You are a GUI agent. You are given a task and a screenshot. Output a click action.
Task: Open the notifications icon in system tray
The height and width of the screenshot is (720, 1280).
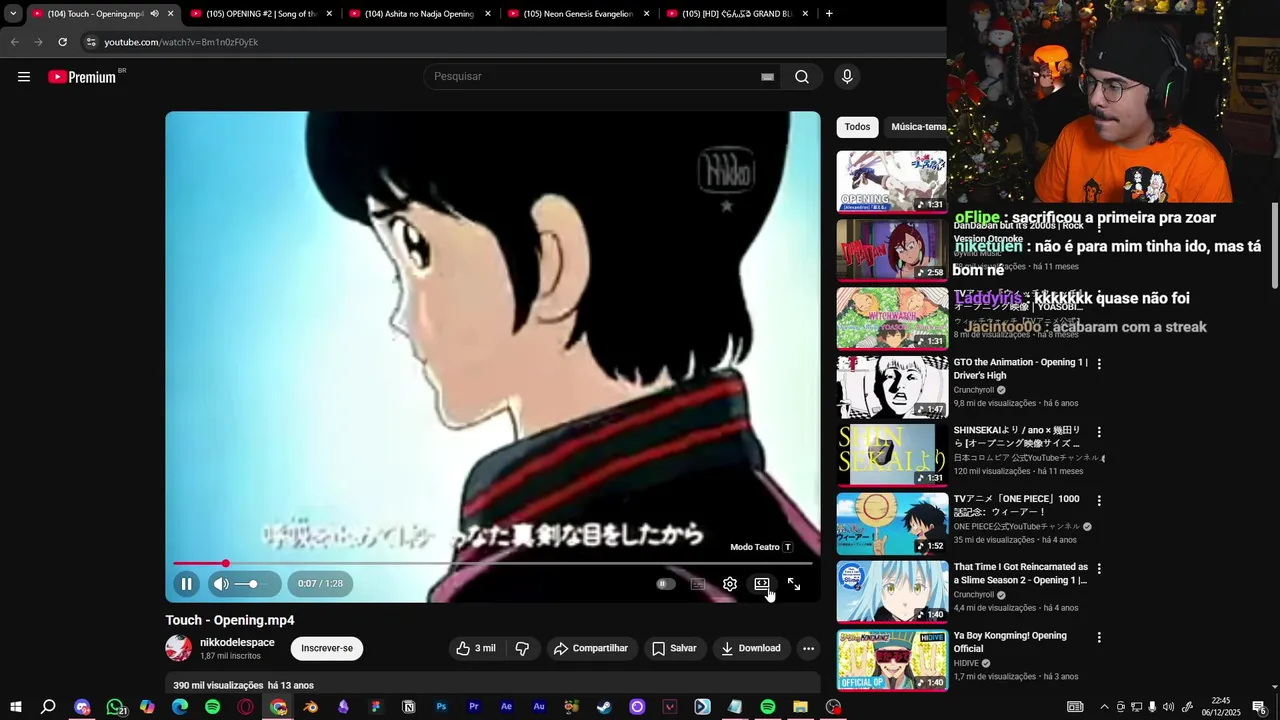[x=1259, y=707]
